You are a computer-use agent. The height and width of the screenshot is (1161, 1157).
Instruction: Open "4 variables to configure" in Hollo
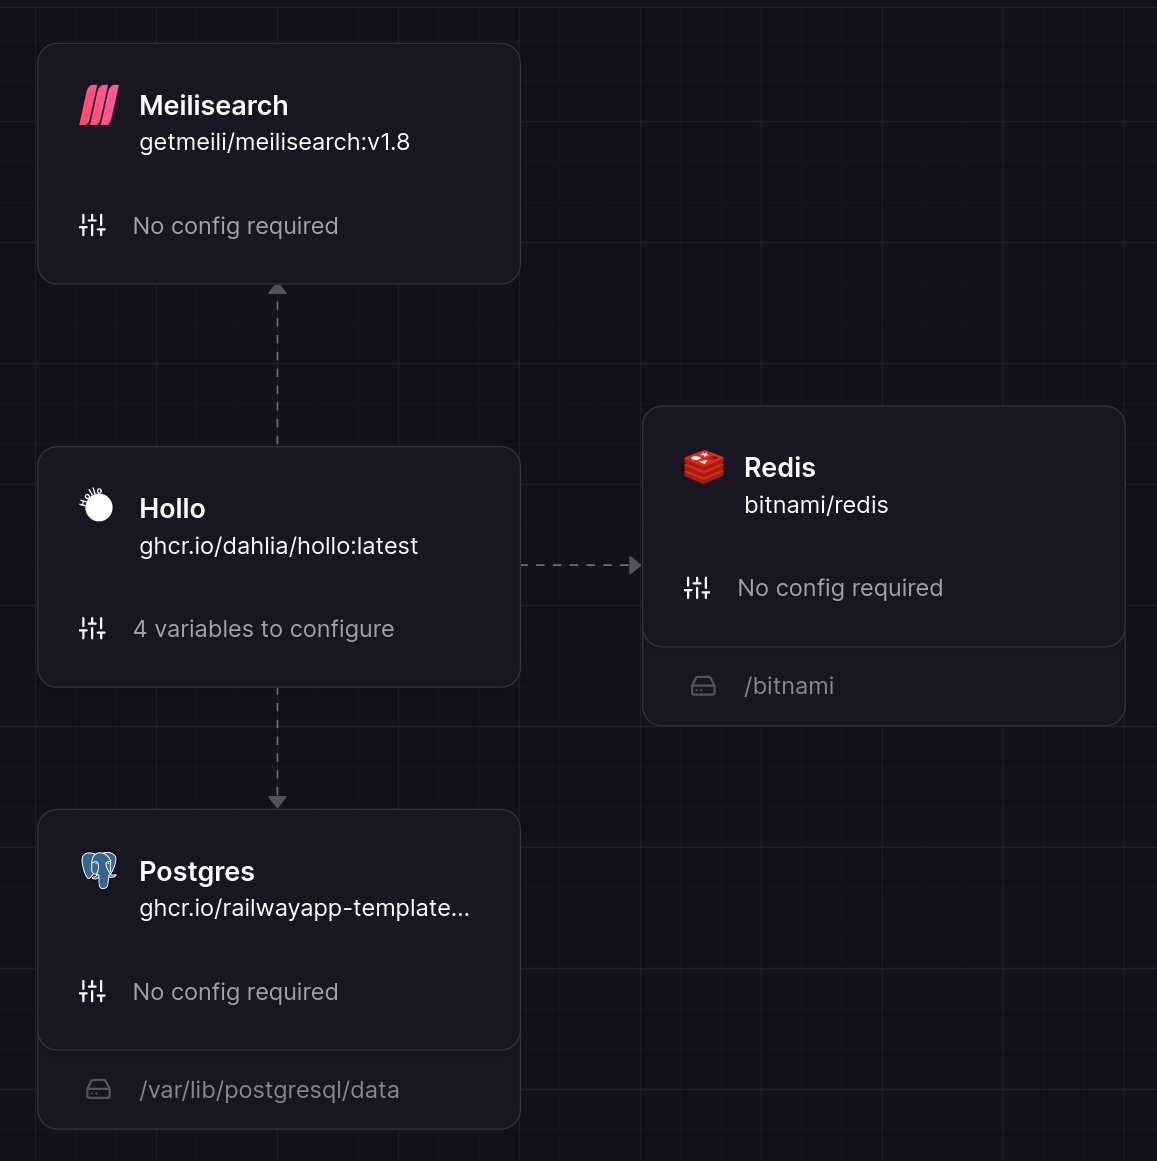point(263,629)
